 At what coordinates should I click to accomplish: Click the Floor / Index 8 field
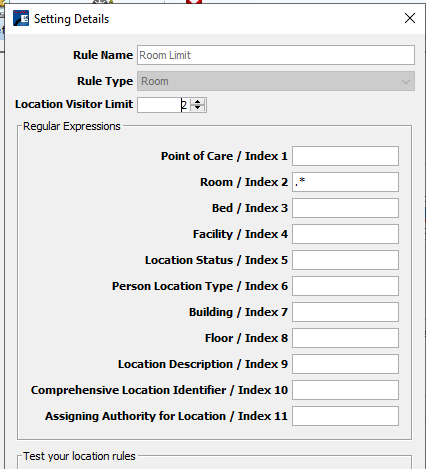point(345,338)
